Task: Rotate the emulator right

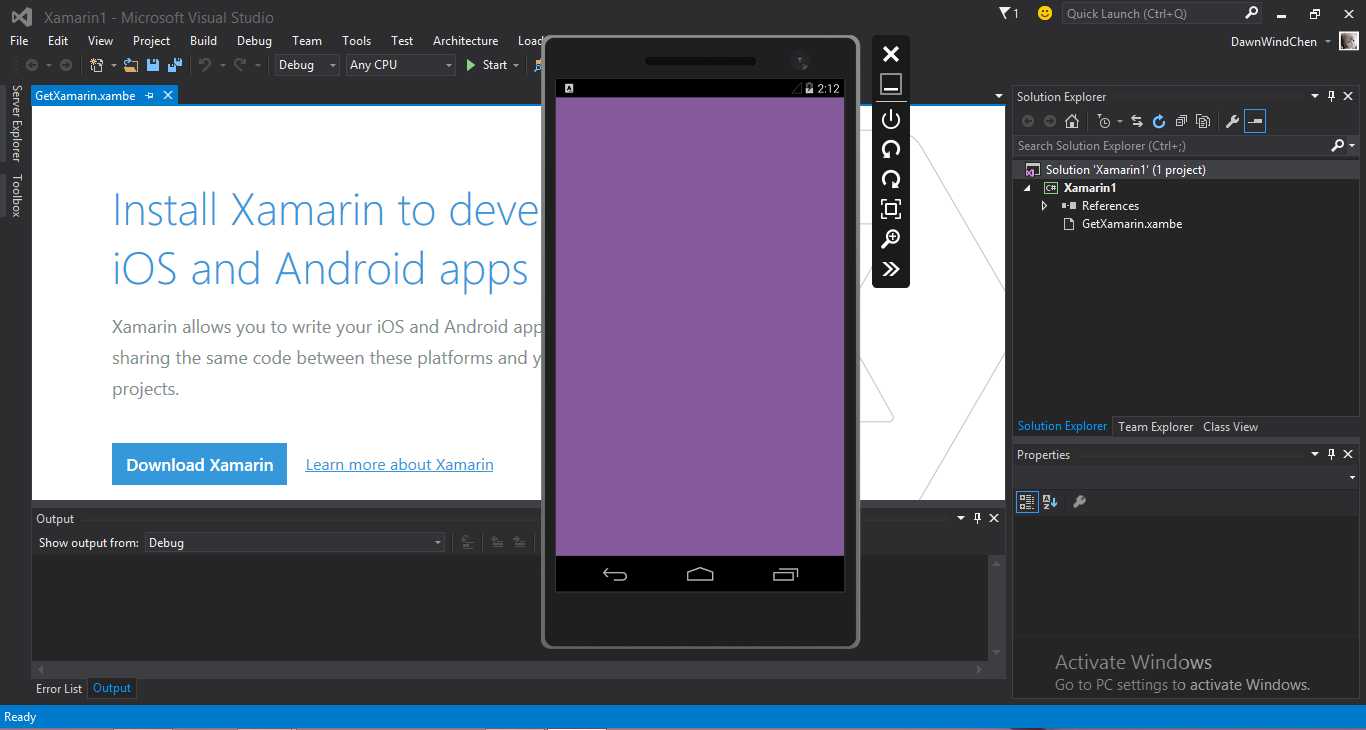Action: click(890, 179)
